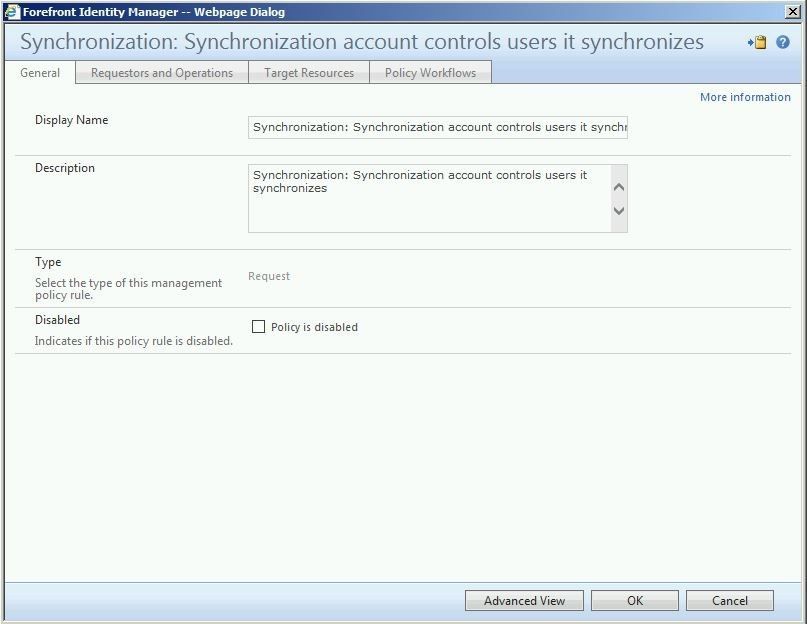The width and height of the screenshot is (807, 624).
Task: Click the Policy is disabled label text
Action: [x=314, y=327]
